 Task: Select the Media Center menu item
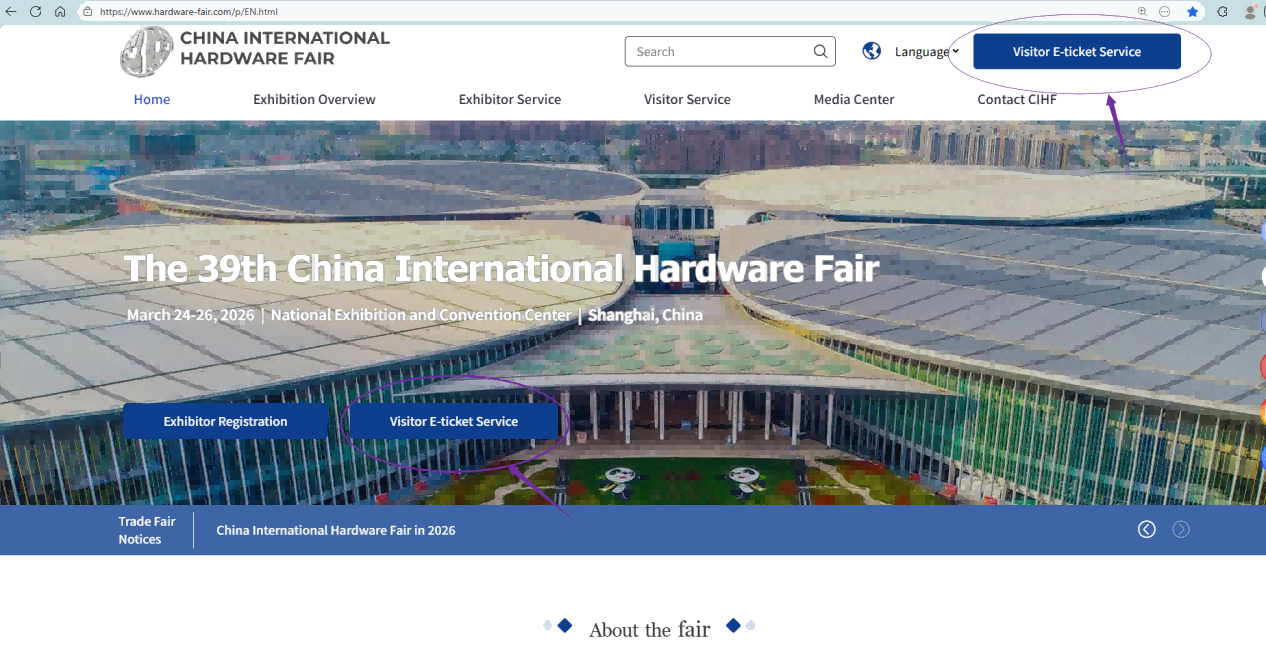tap(853, 99)
